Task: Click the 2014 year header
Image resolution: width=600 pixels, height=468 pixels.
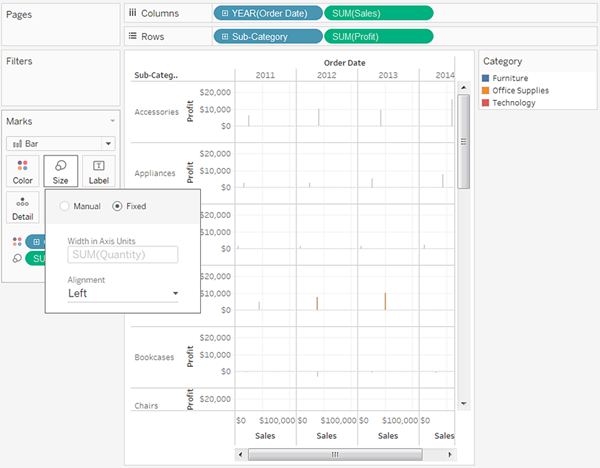Action: pyautogui.click(x=445, y=75)
